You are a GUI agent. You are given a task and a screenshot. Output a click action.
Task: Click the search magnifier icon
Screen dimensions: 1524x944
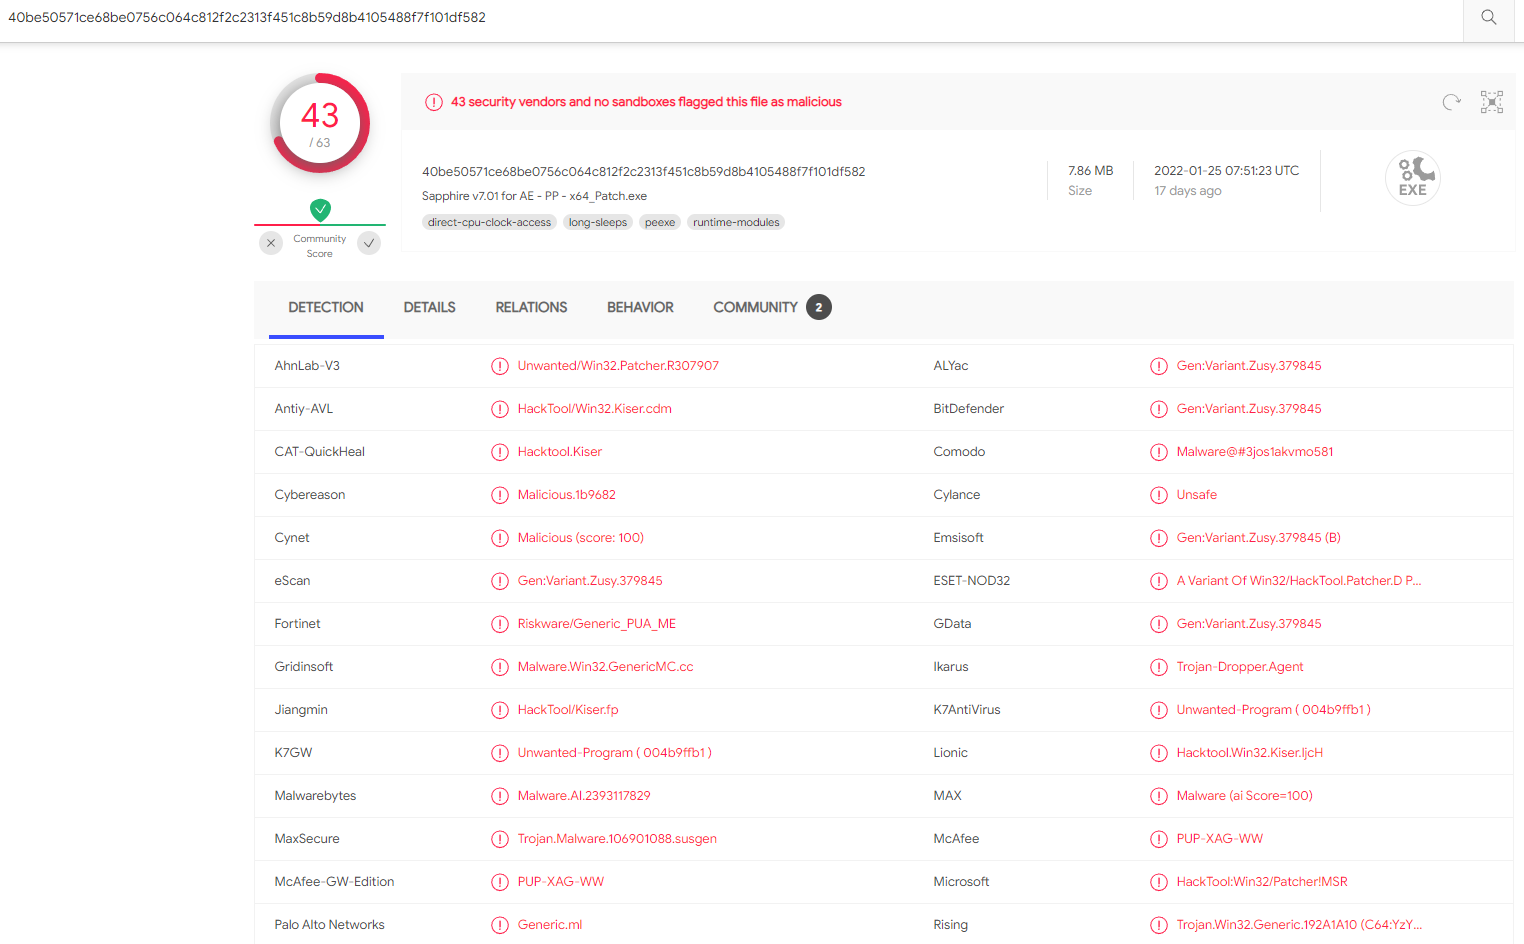[1488, 18]
